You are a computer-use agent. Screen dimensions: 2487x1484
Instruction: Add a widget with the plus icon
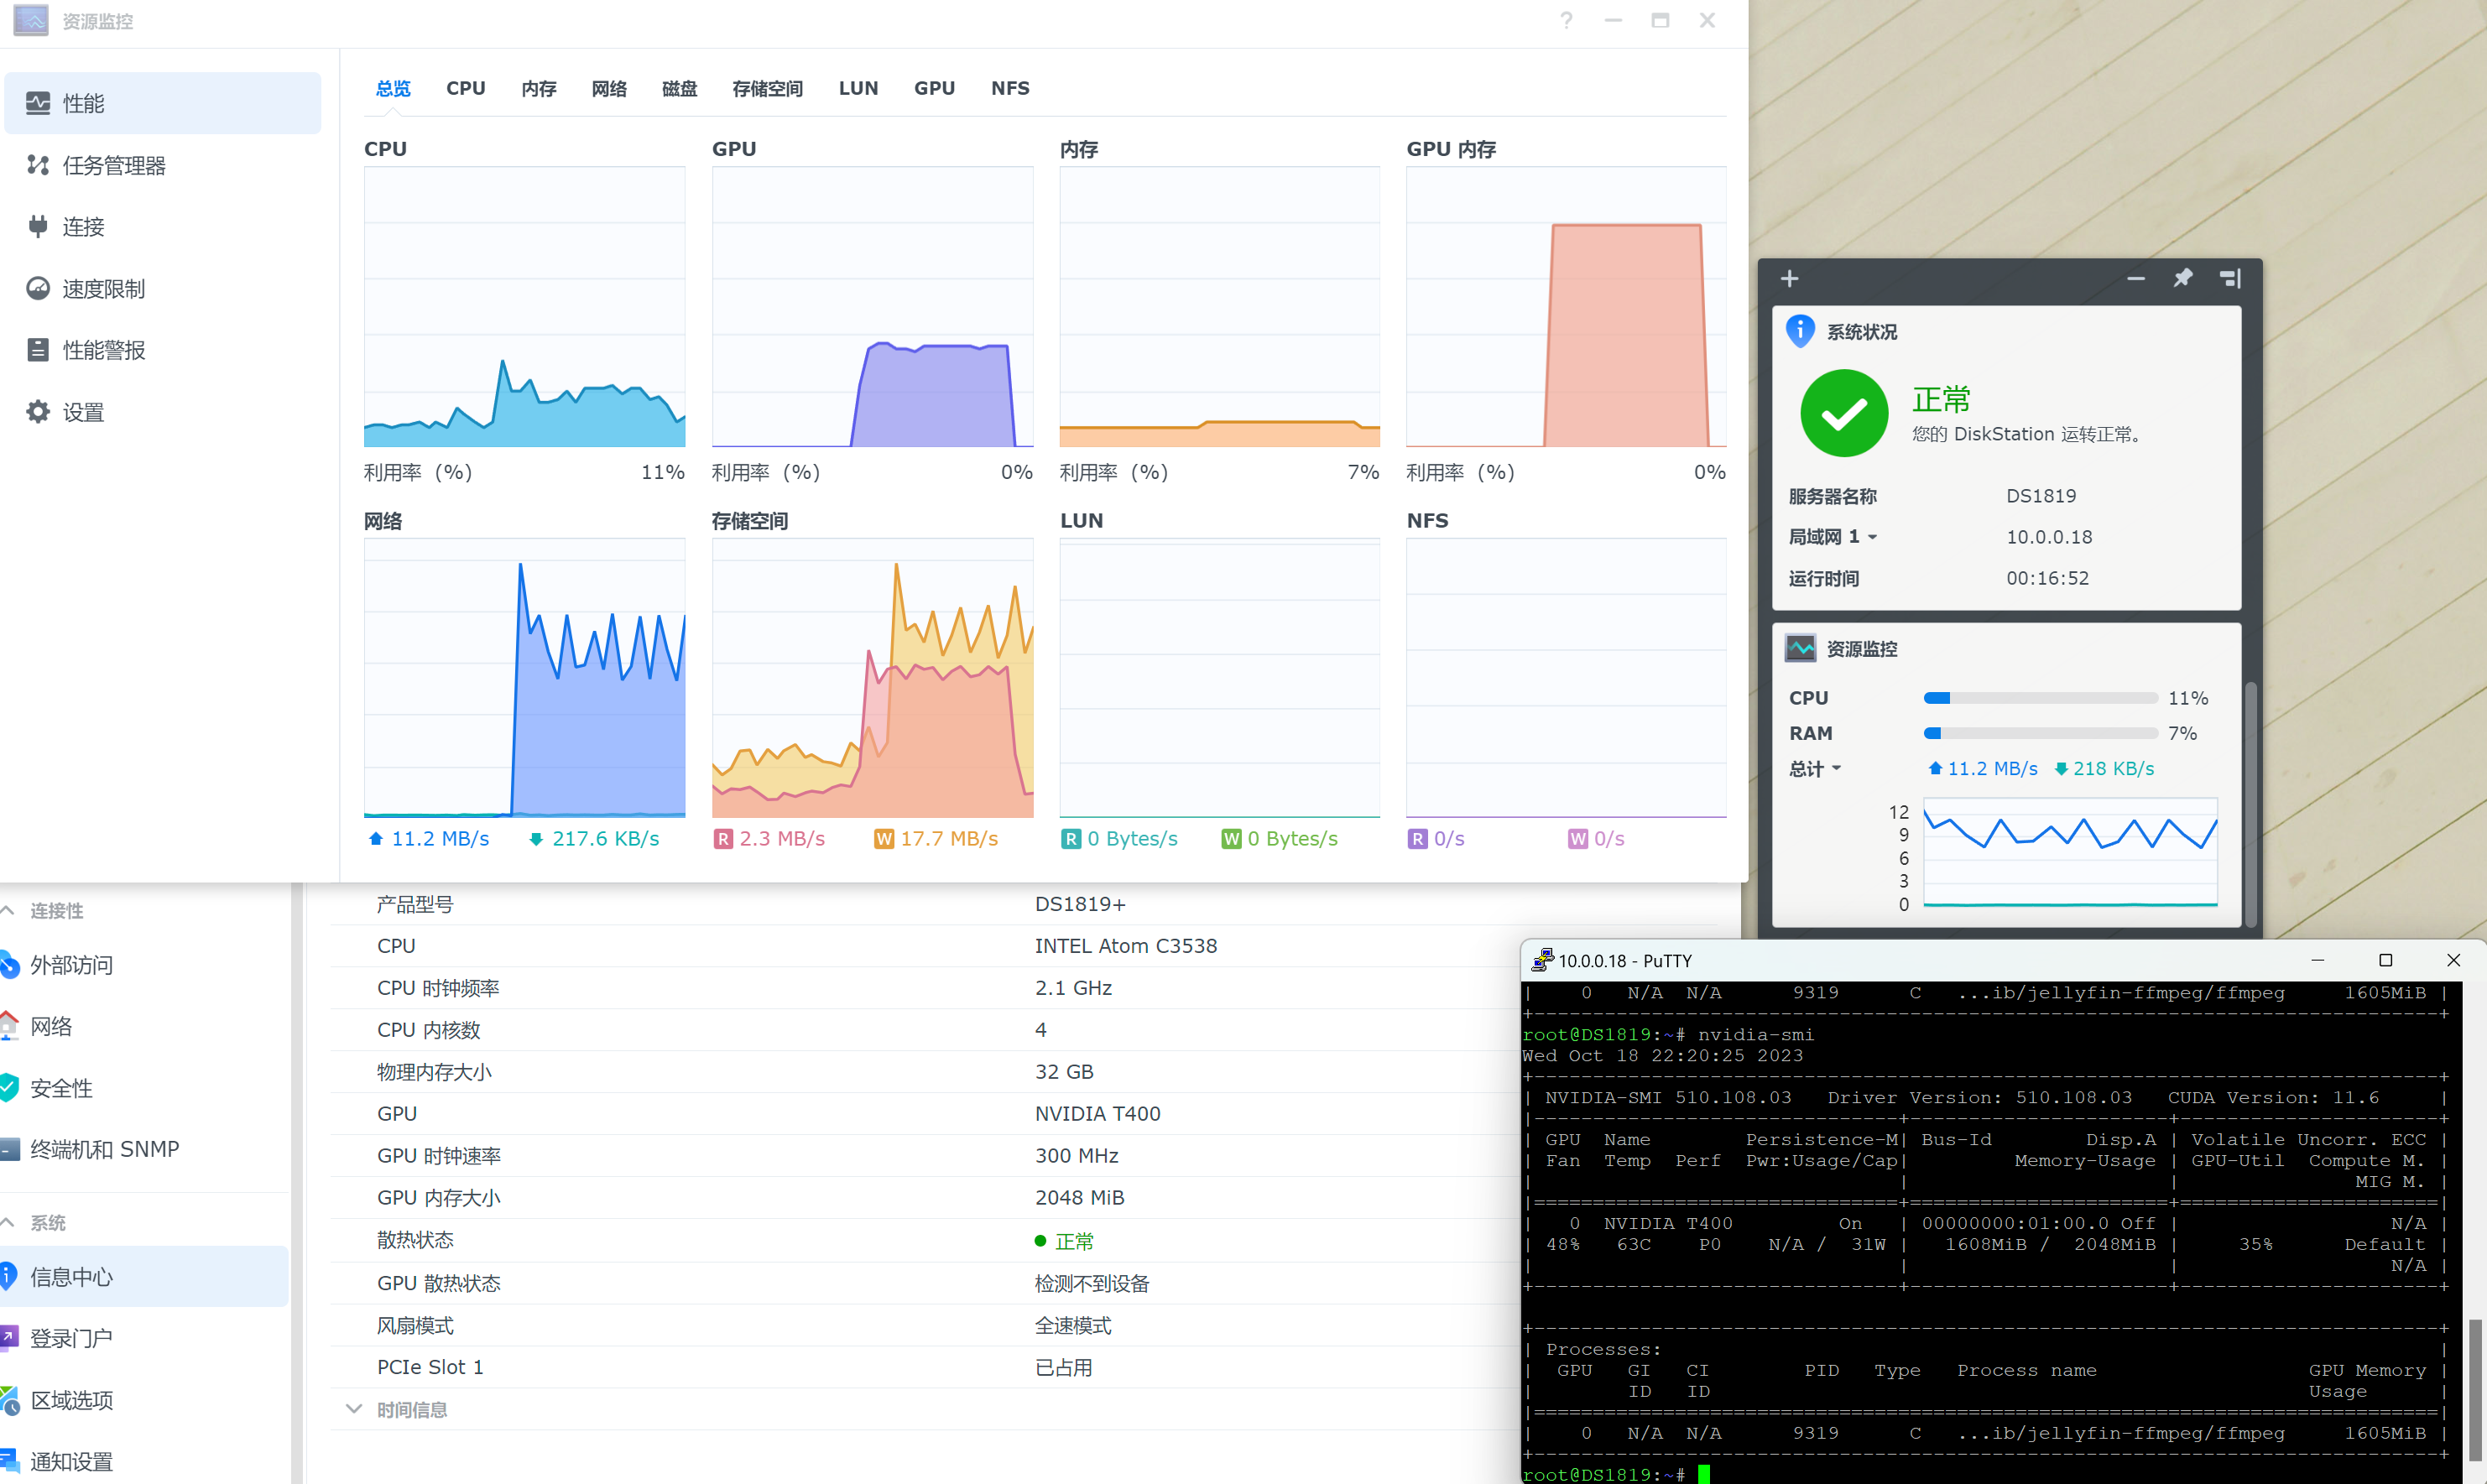coord(1790,278)
